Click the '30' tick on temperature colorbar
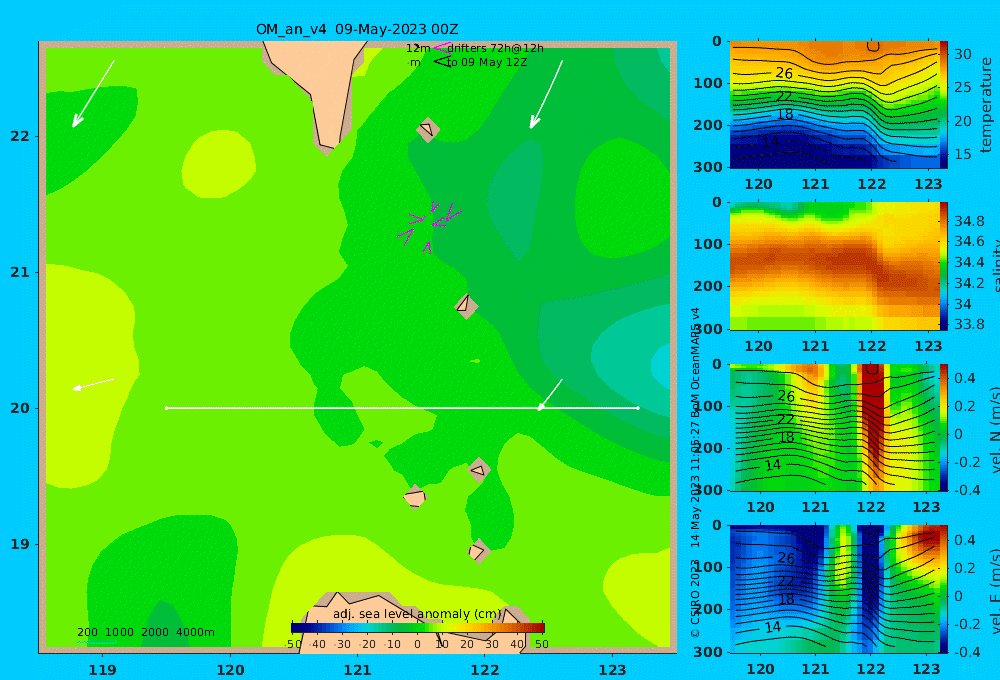Image resolution: width=1000 pixels, height=680 pixels. click(x=962, y=54)
